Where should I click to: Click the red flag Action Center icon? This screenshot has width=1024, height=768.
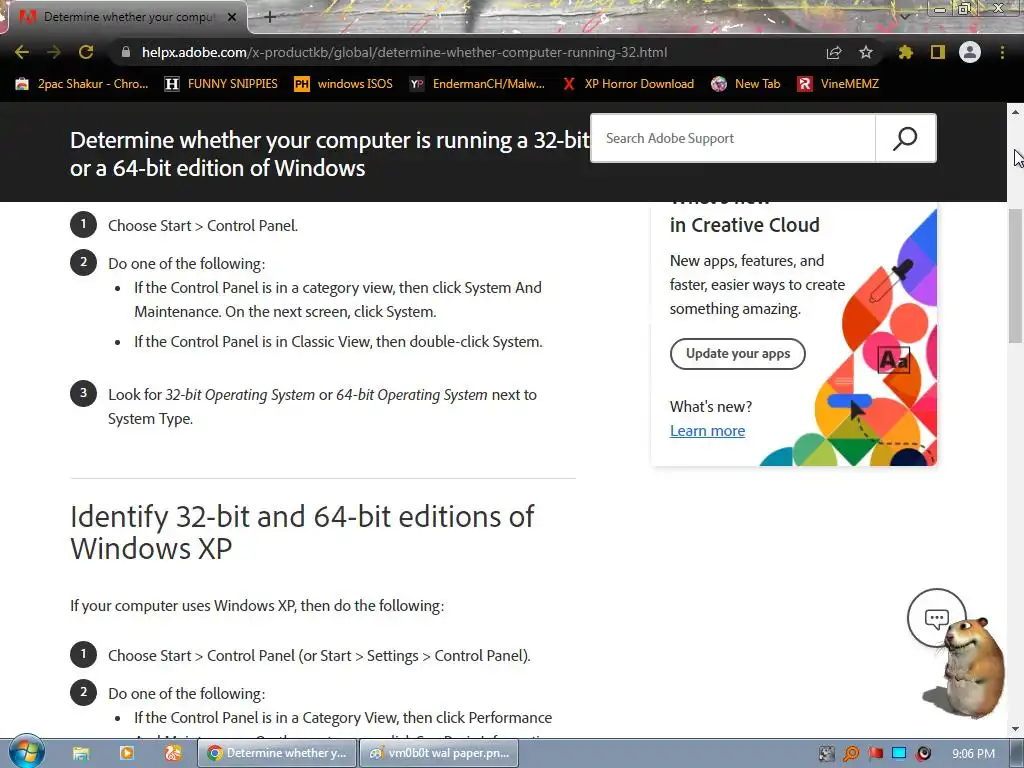[876, 754]
